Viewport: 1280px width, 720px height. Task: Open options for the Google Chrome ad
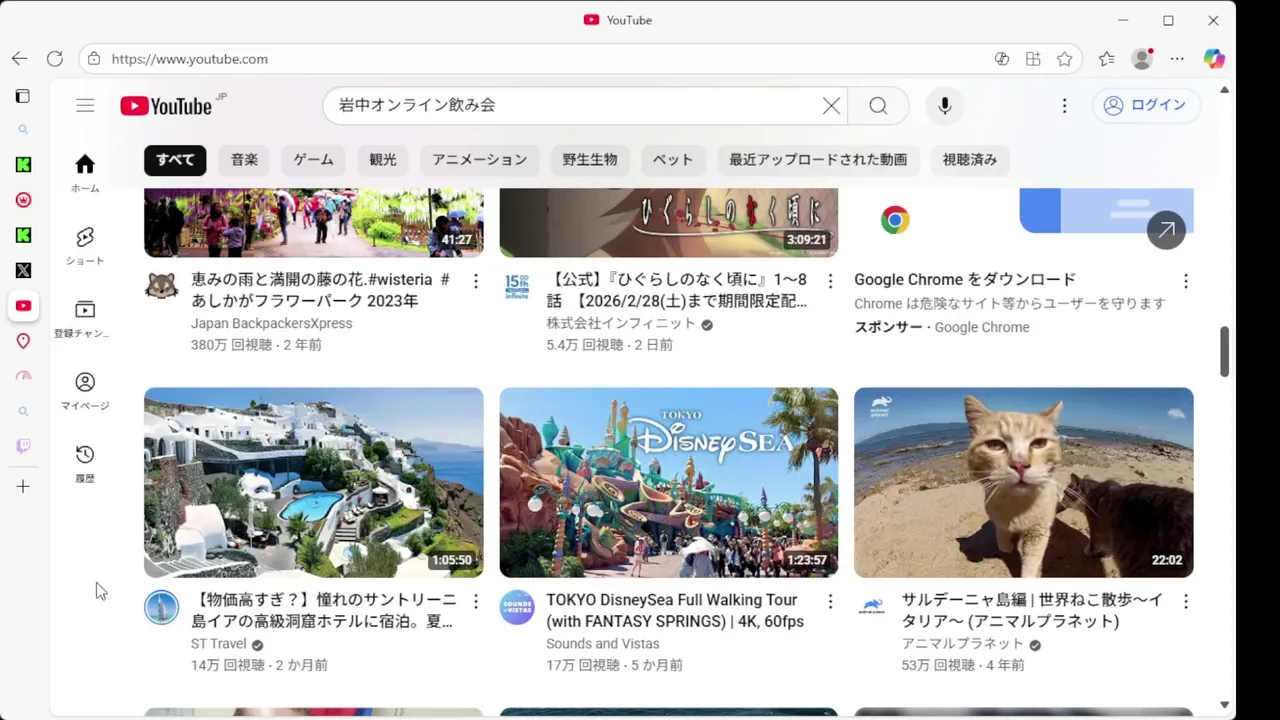(1186, 281)
